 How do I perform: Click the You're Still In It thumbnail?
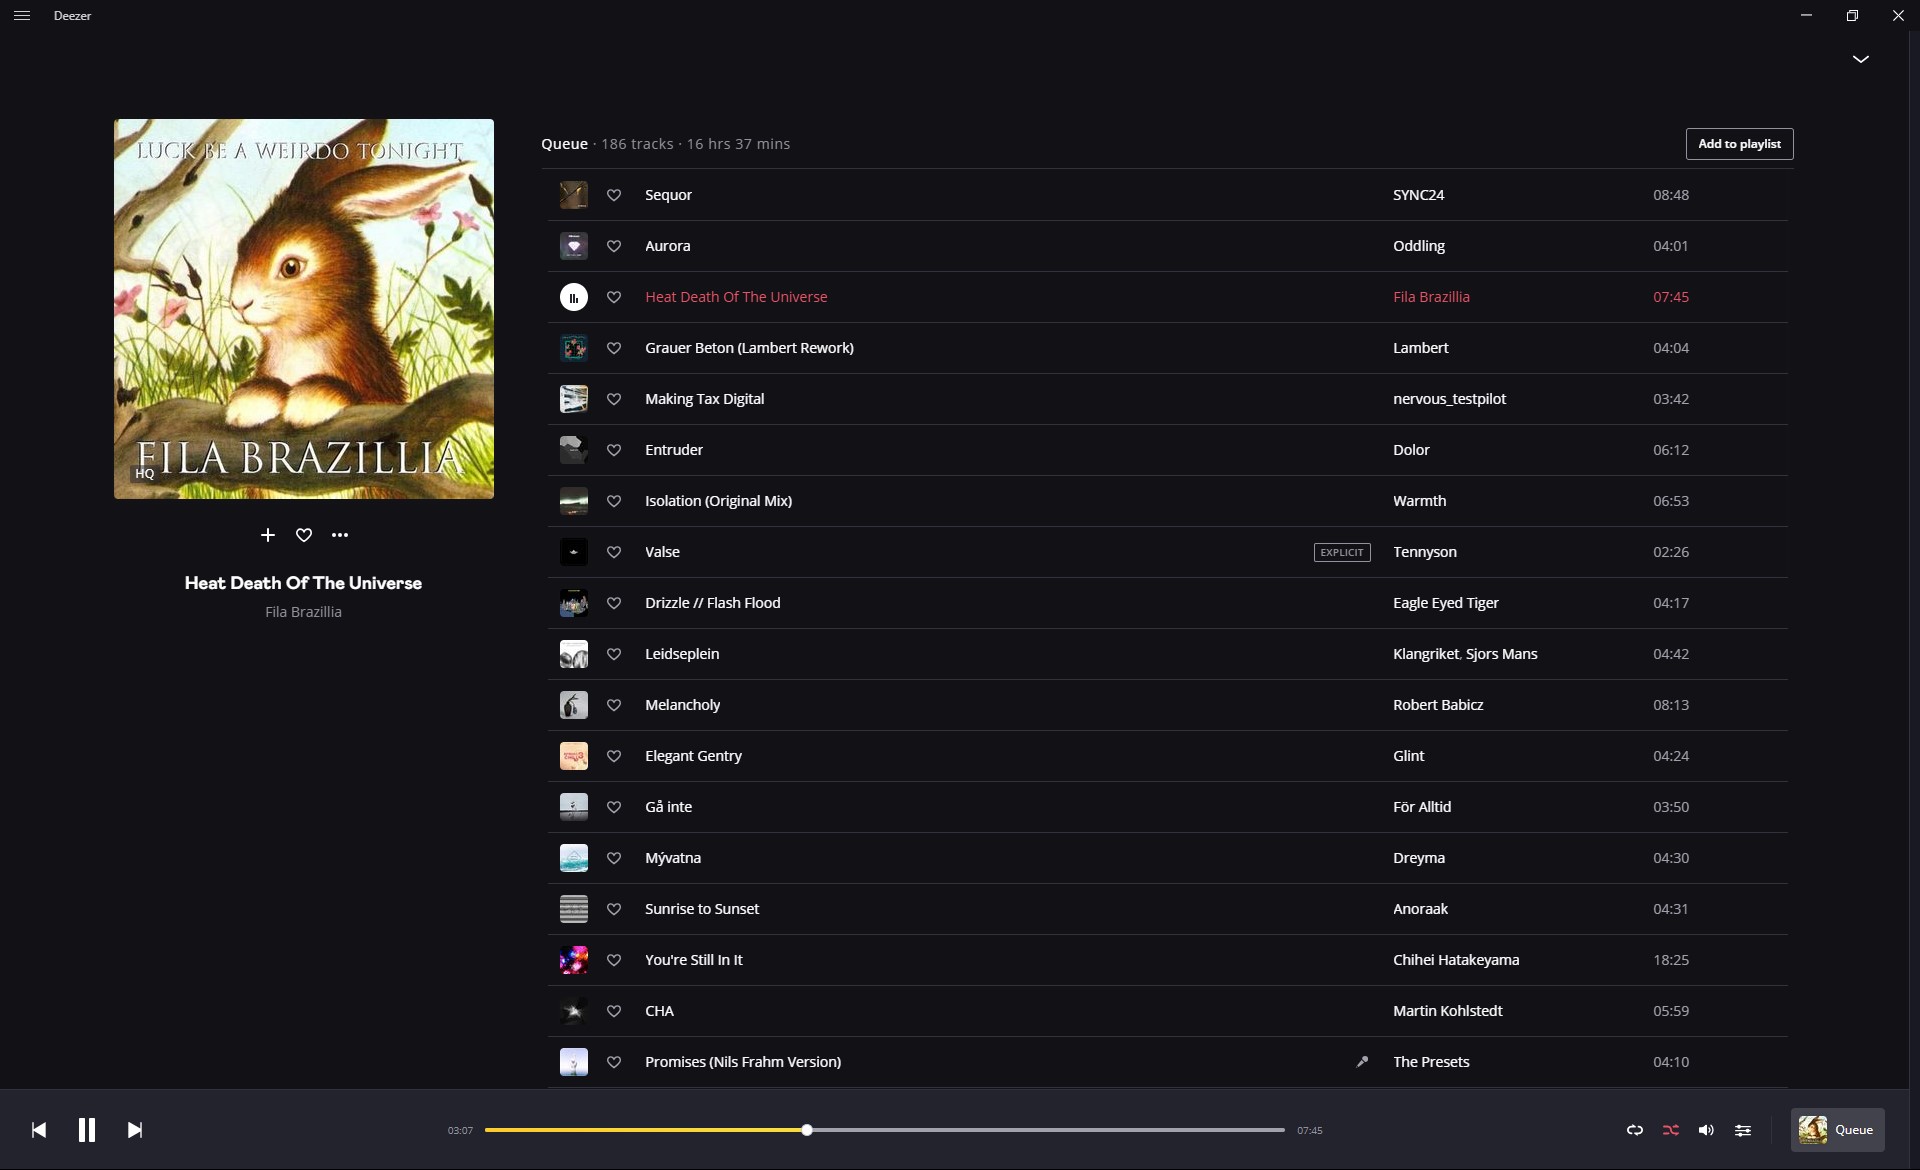[574, 960]
